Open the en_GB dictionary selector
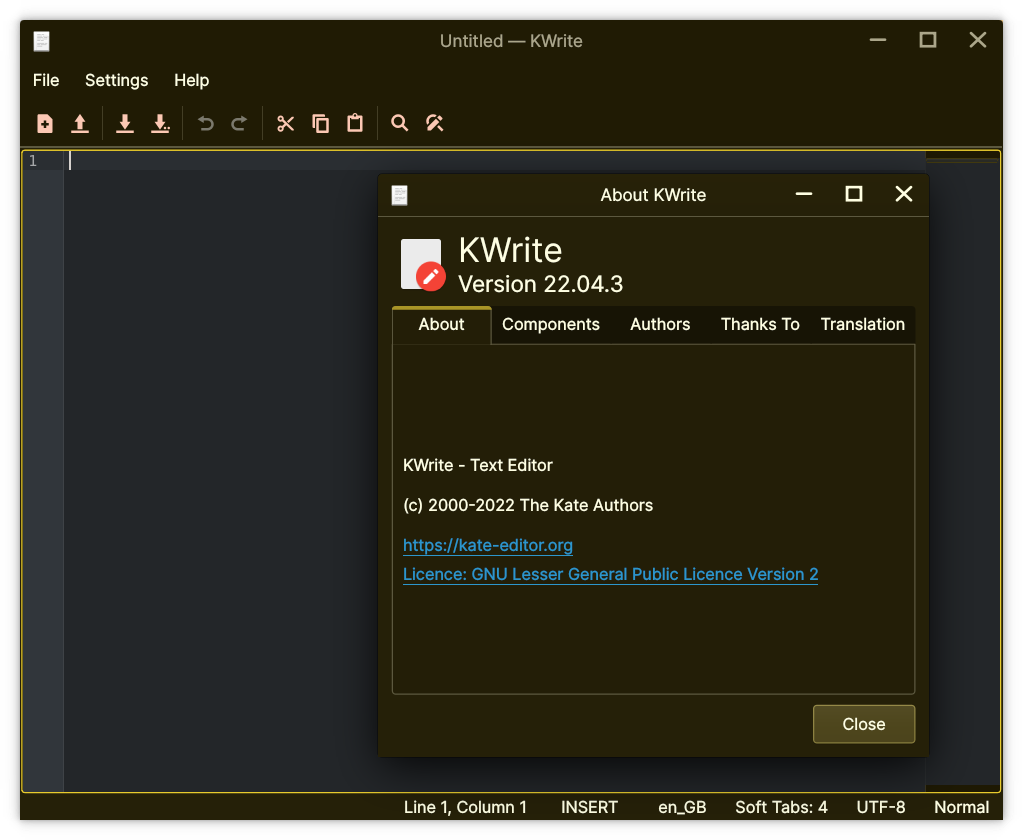This screenshot has height=840, width=1023. pyautogui.click(x=682, y=807)
